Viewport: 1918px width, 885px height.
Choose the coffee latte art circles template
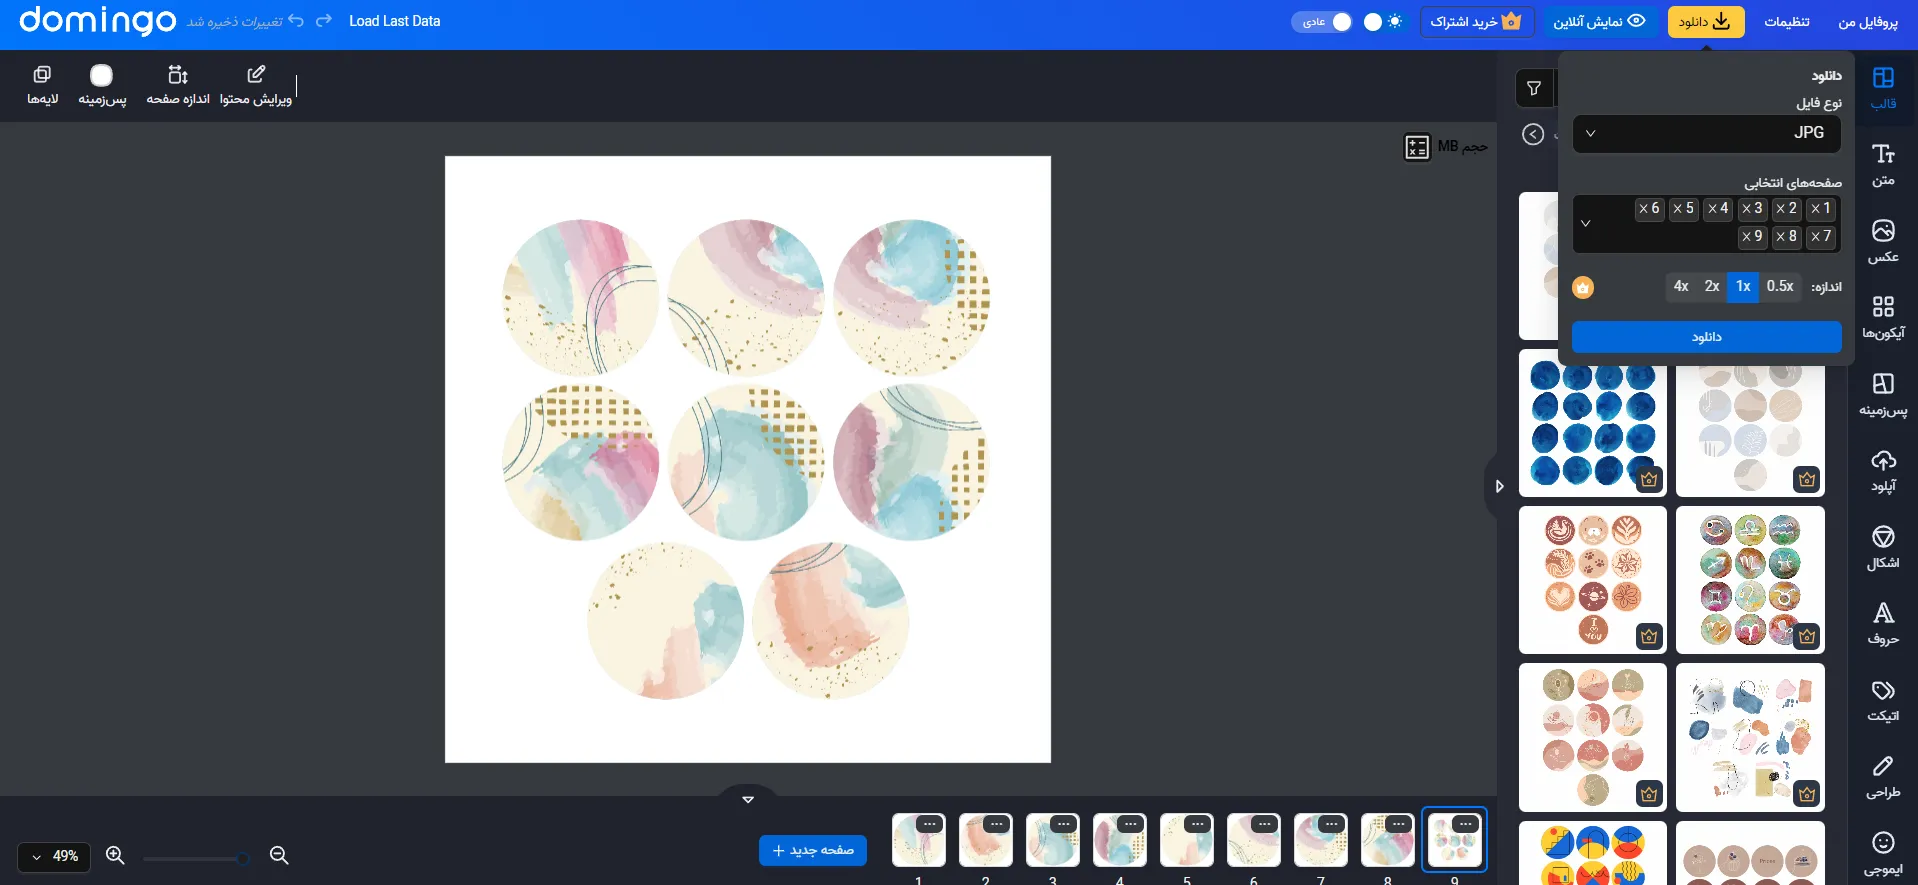coord(1593,580)
